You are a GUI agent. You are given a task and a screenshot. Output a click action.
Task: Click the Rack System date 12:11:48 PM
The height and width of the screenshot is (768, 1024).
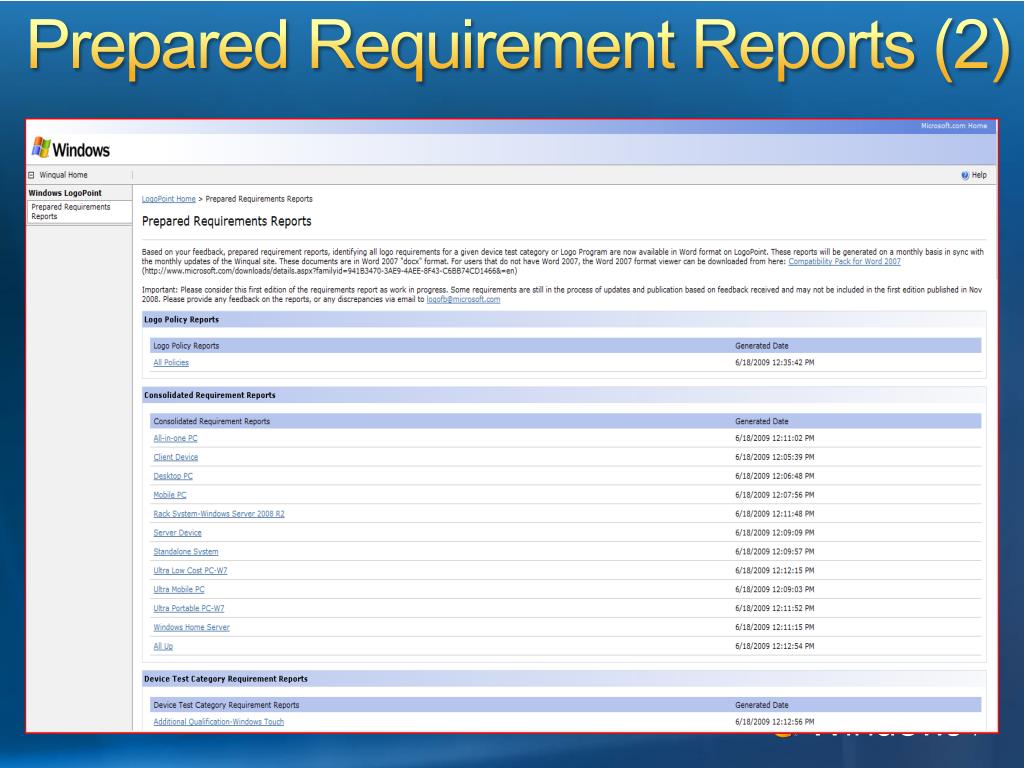coord(775,514)
